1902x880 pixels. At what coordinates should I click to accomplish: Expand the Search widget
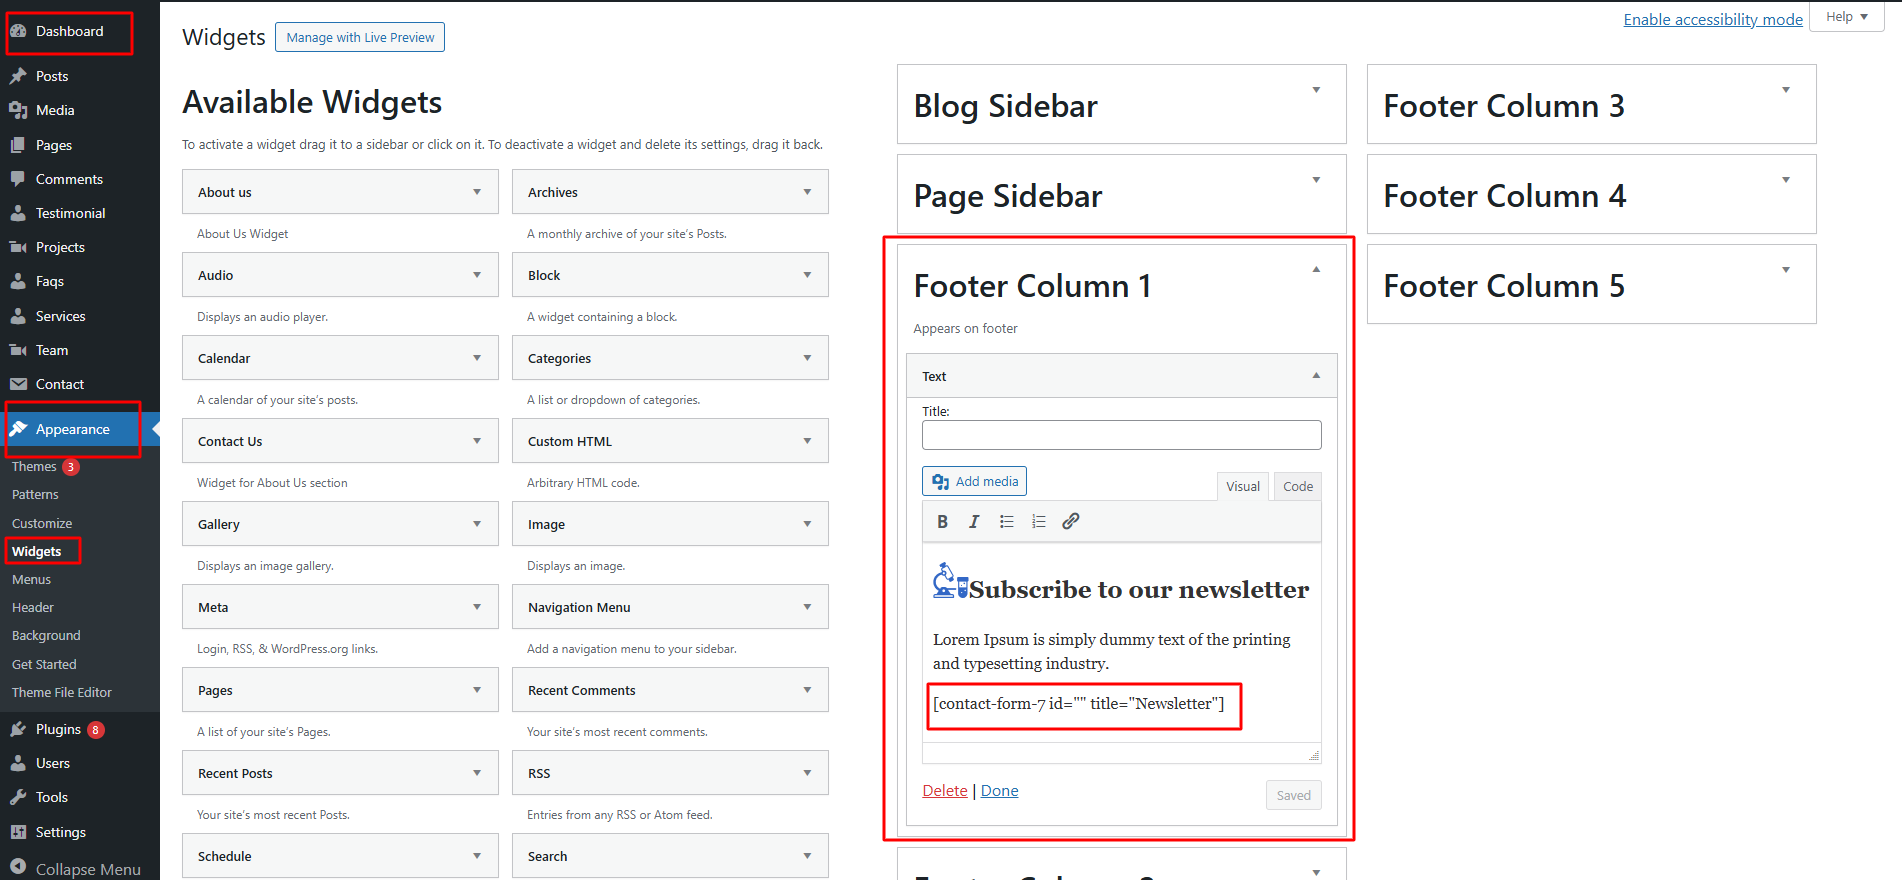807,856
